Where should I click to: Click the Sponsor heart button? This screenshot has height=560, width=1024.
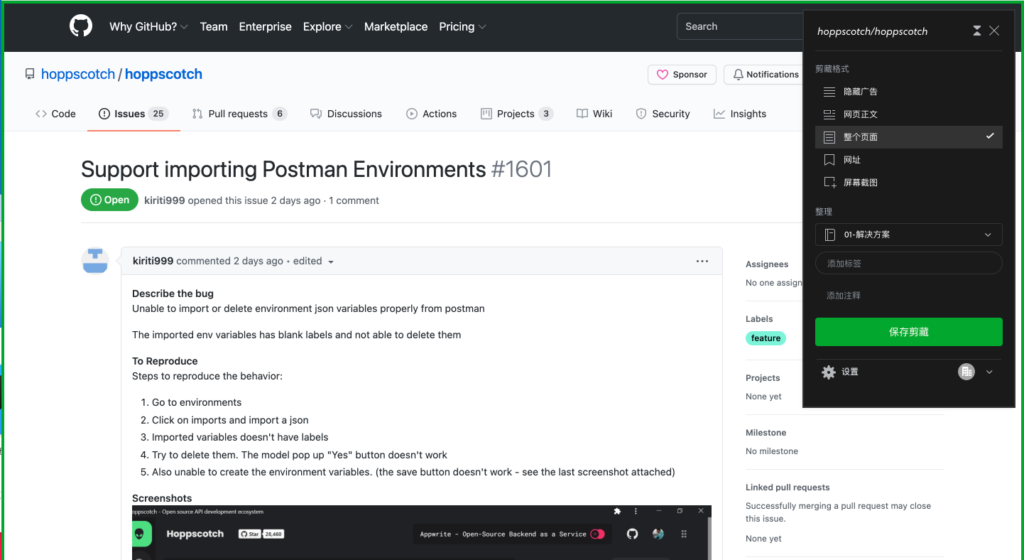[x=682, y=74]
